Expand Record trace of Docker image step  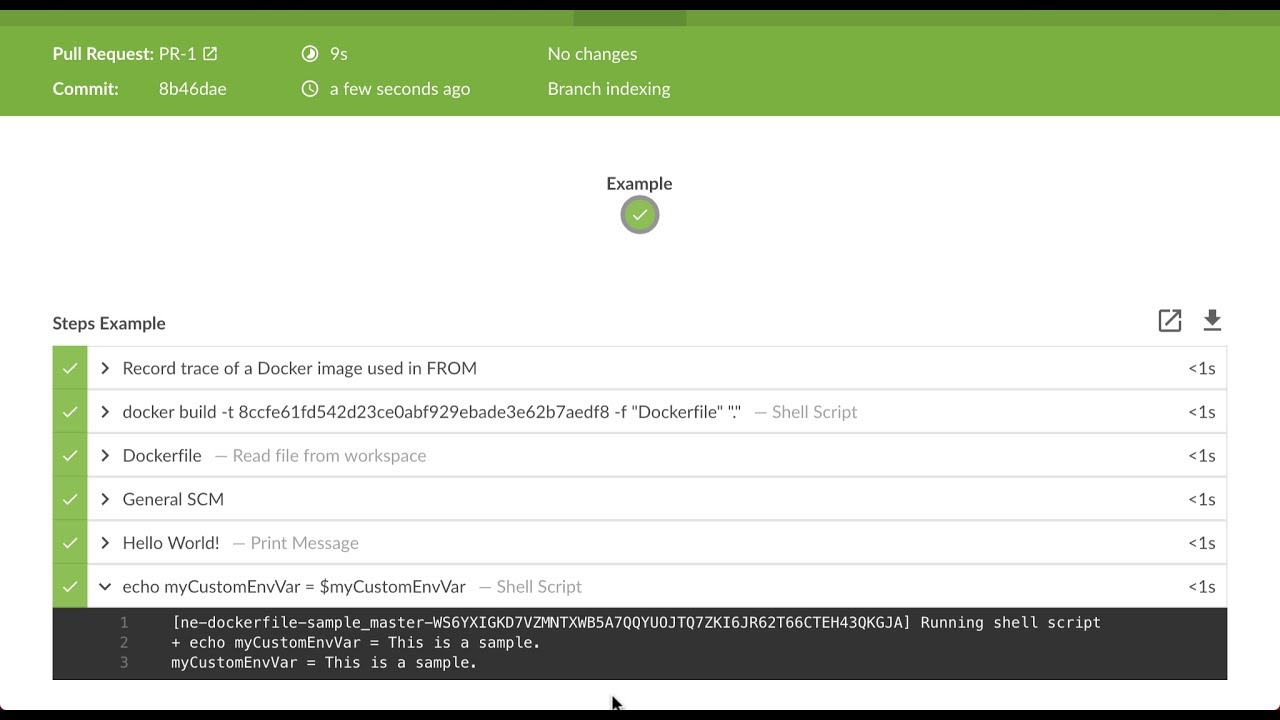click(x=105, y=368)
